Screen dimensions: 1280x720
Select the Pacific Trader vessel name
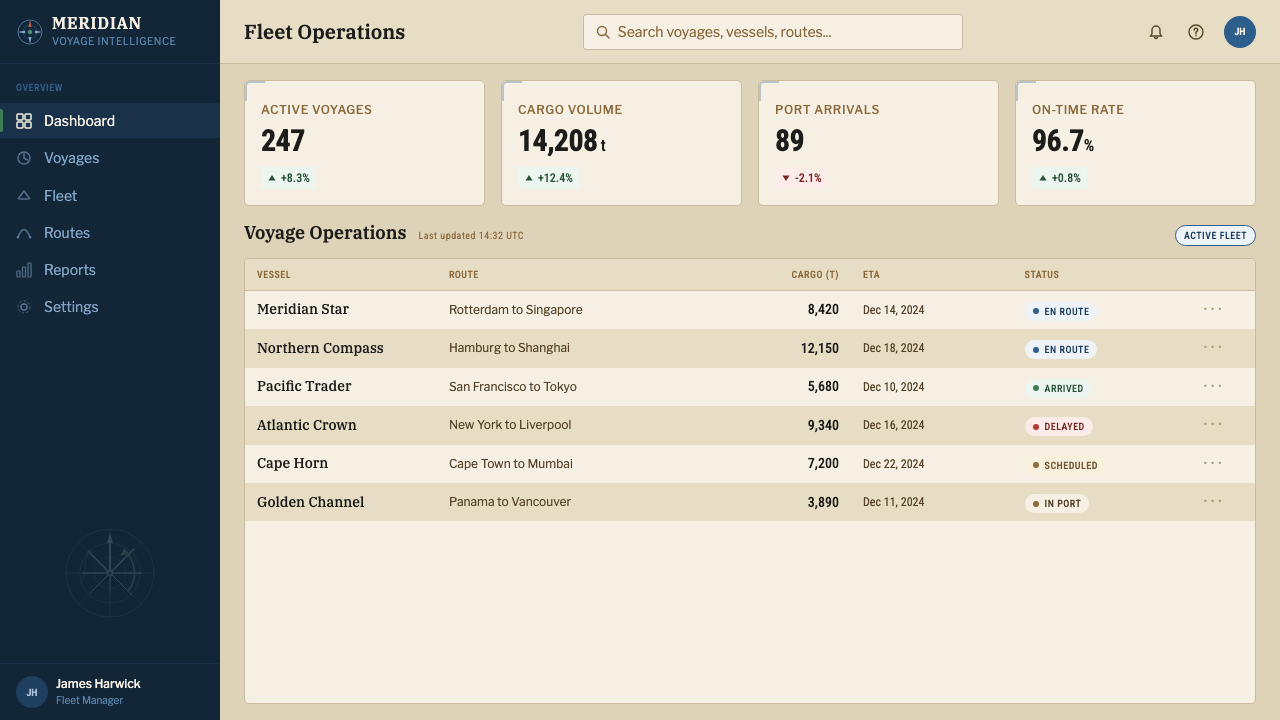pos(304,386)
